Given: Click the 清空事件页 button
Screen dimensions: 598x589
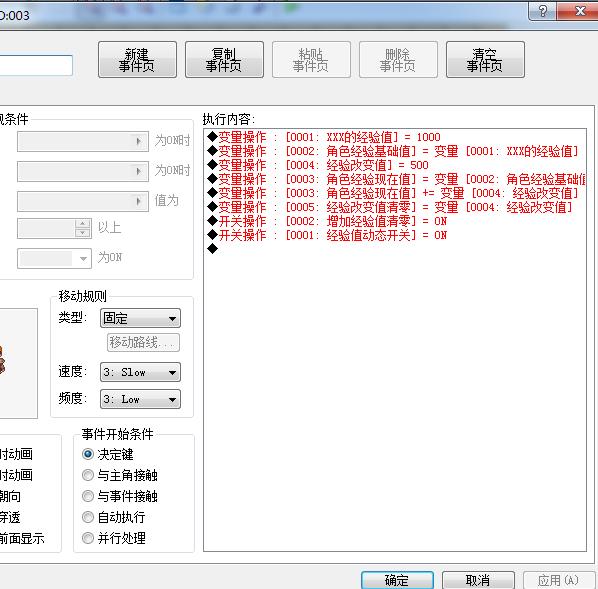Looking at the screenshot, I should click(485, 60).
